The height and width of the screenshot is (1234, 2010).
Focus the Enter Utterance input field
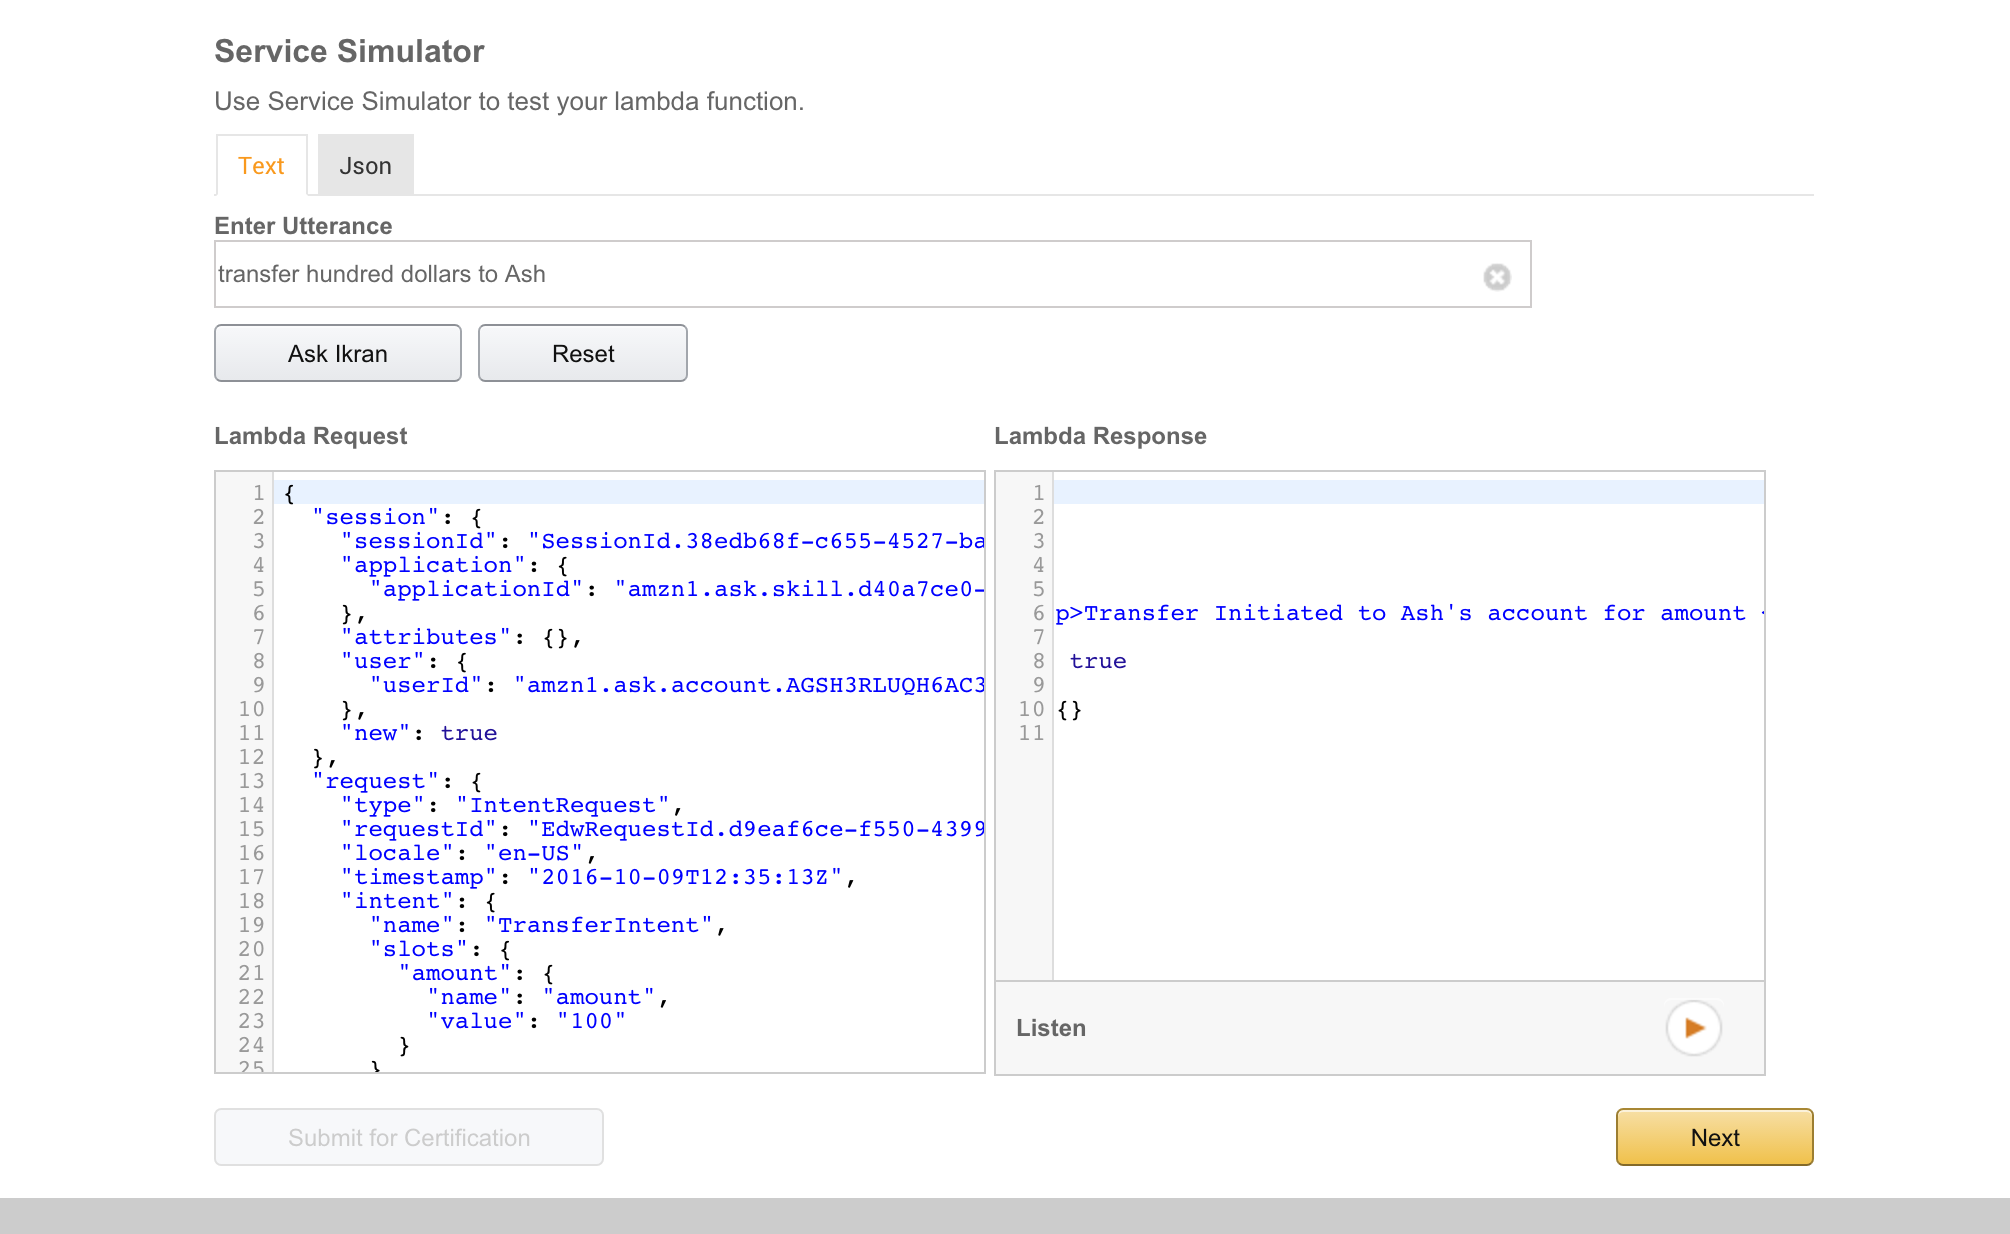click(x=840, y=274)
